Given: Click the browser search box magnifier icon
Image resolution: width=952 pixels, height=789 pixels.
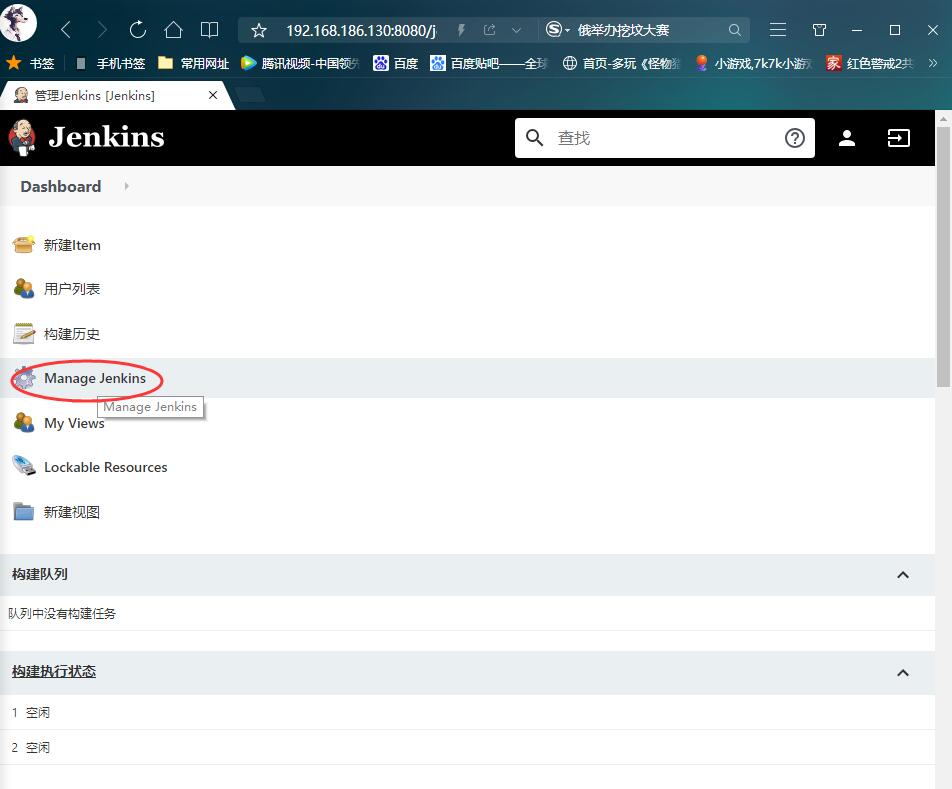Looking at the screenshot, I should 735,30.
